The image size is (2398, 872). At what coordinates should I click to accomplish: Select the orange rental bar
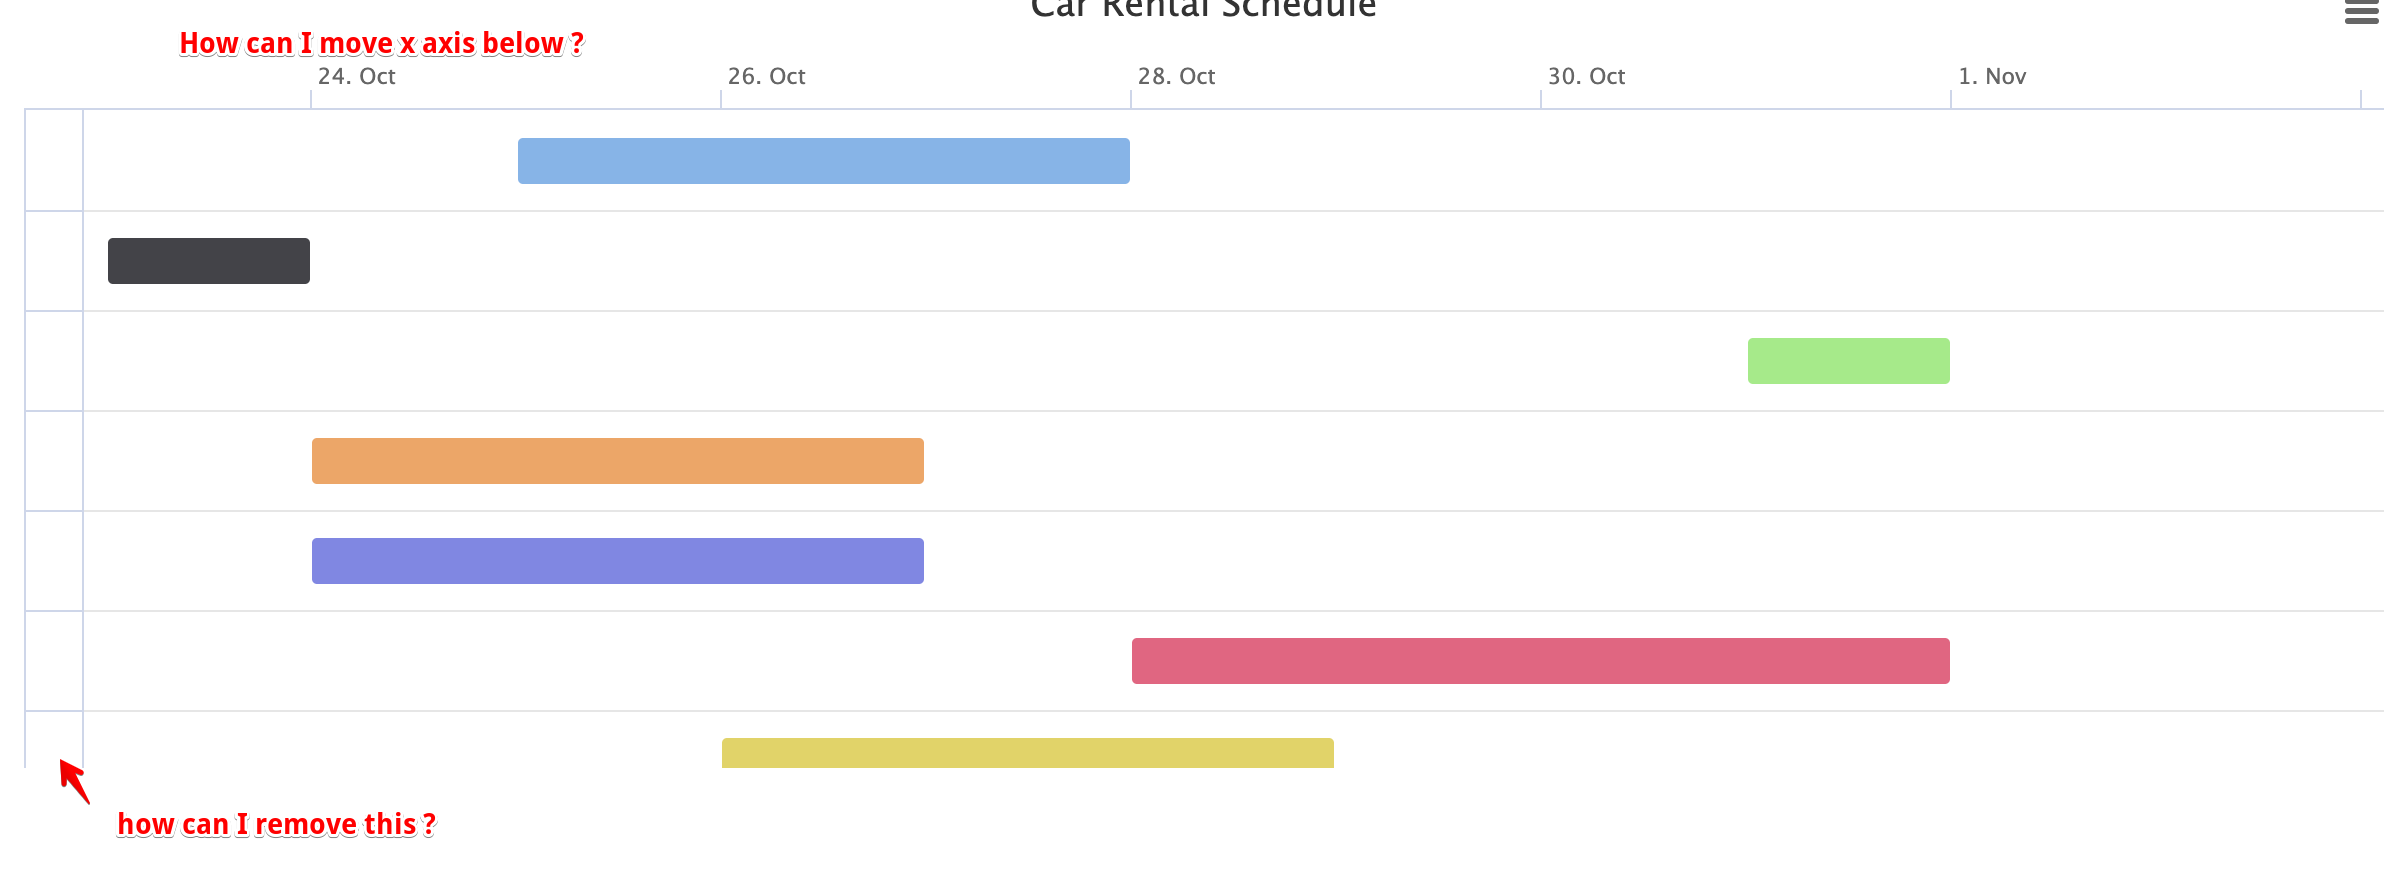pyautogui.click(x=617, y=461)
